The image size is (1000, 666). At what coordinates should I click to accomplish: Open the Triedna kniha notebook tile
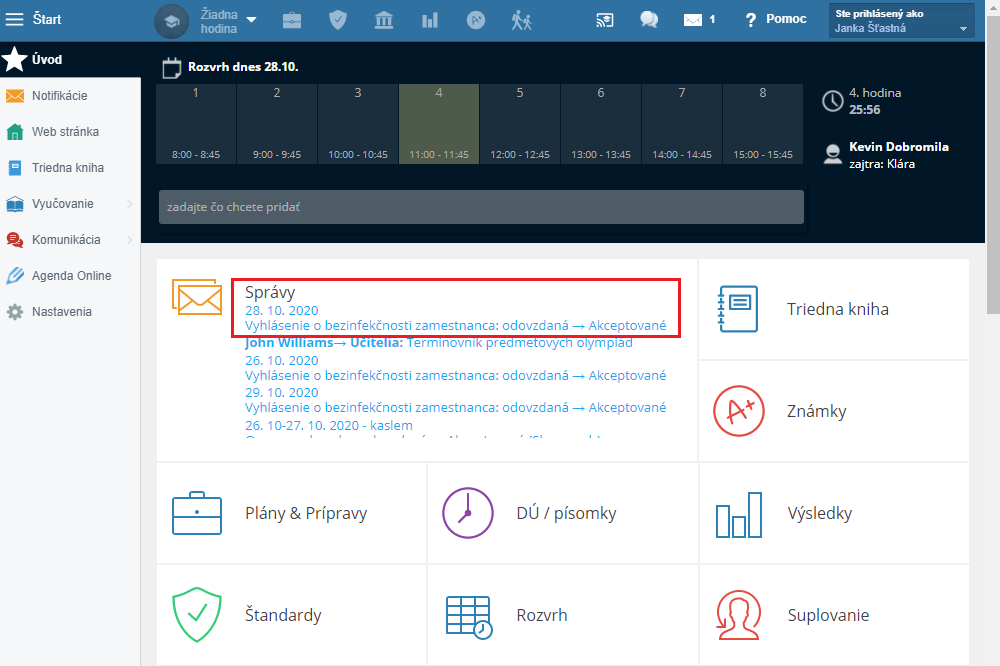tap(834, 309)
